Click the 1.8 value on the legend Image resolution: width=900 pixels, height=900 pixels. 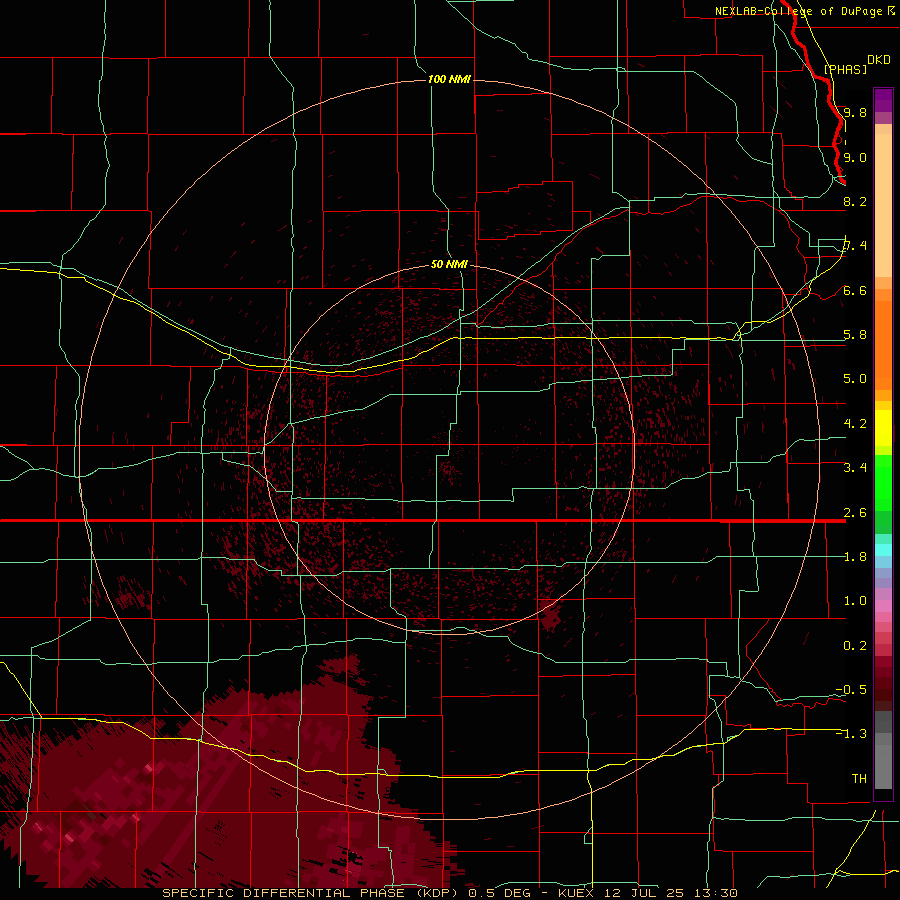click(855, 556)
